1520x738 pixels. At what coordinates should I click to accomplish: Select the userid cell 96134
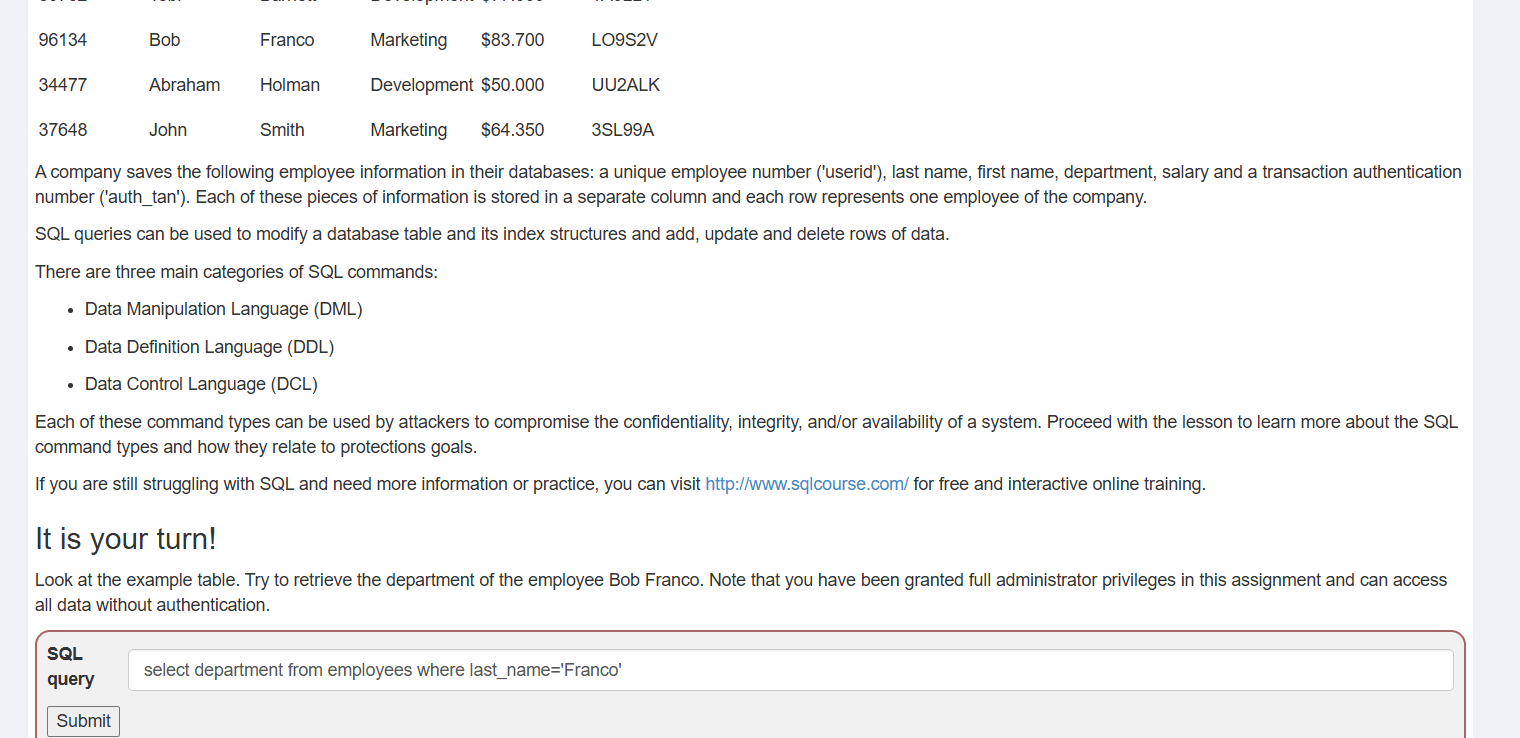(62, 40)
